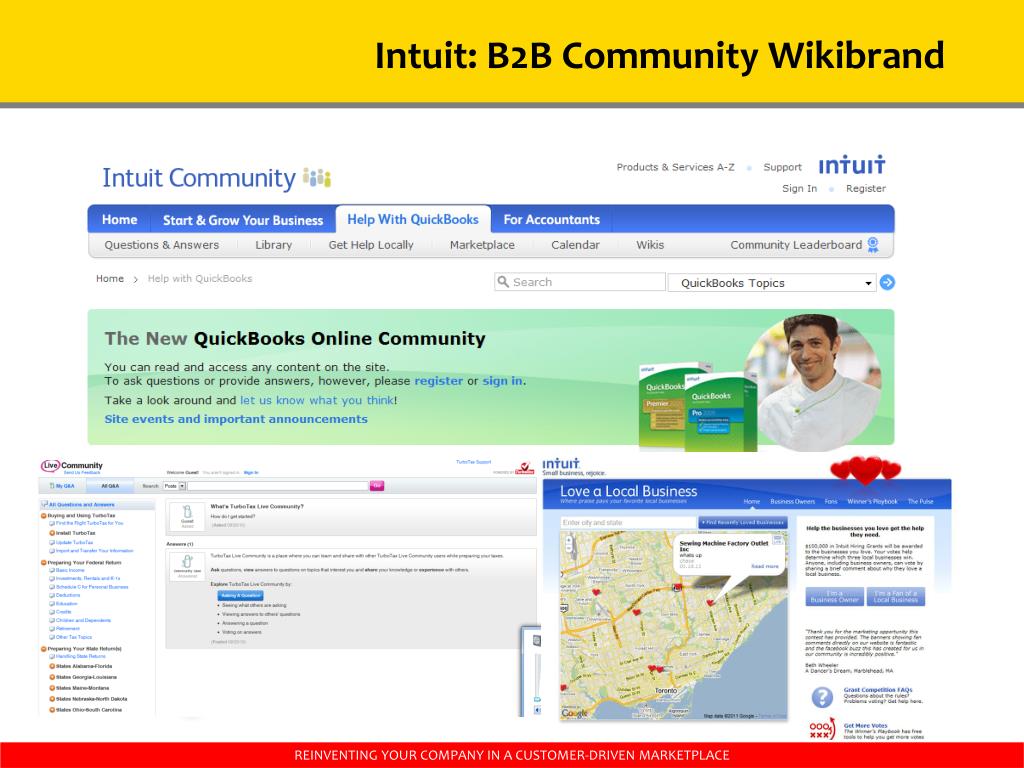Click I'm a Fan of a Local Business button
Image resolution: width=1024 pixels, height=768 pixels.
[x=895, y=597]
